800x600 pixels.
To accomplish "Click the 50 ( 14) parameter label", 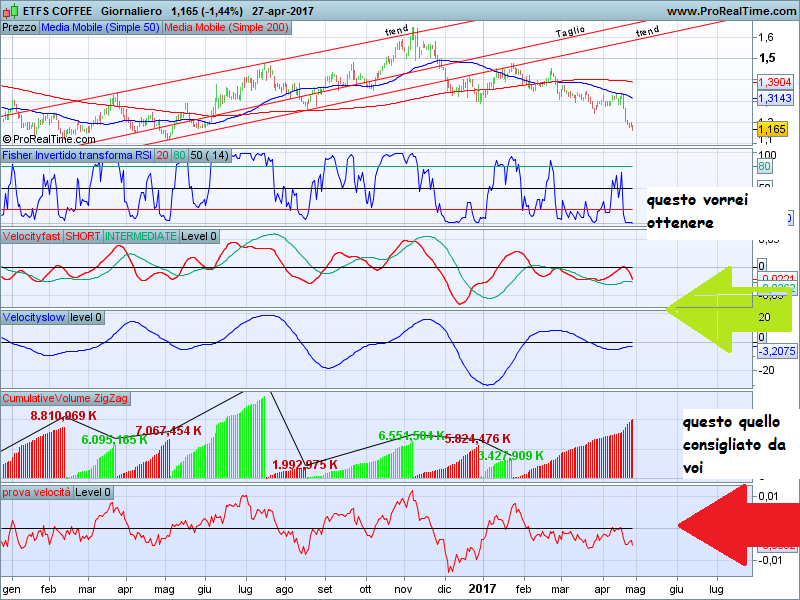I will coord(209,156).
